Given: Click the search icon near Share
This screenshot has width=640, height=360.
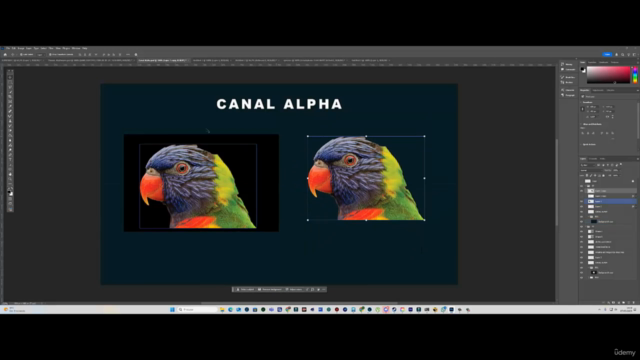Looking at the screenshot, I should click(x=622, y=54).
